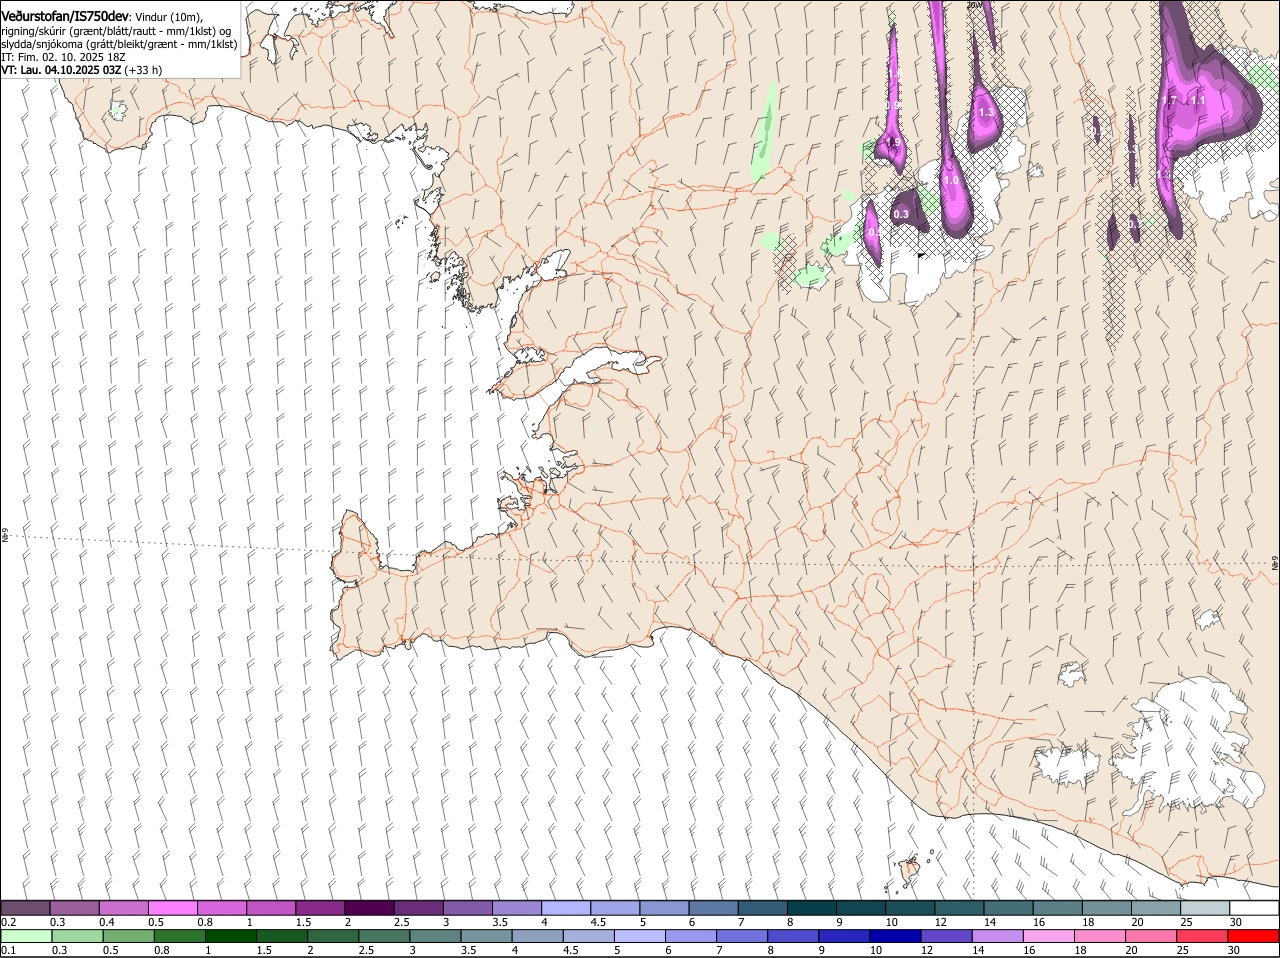Image resolution: width=1280 pixels, height=958 pixels.
Task: Select the top legend row swatch labeled 1
Action: 271,908
